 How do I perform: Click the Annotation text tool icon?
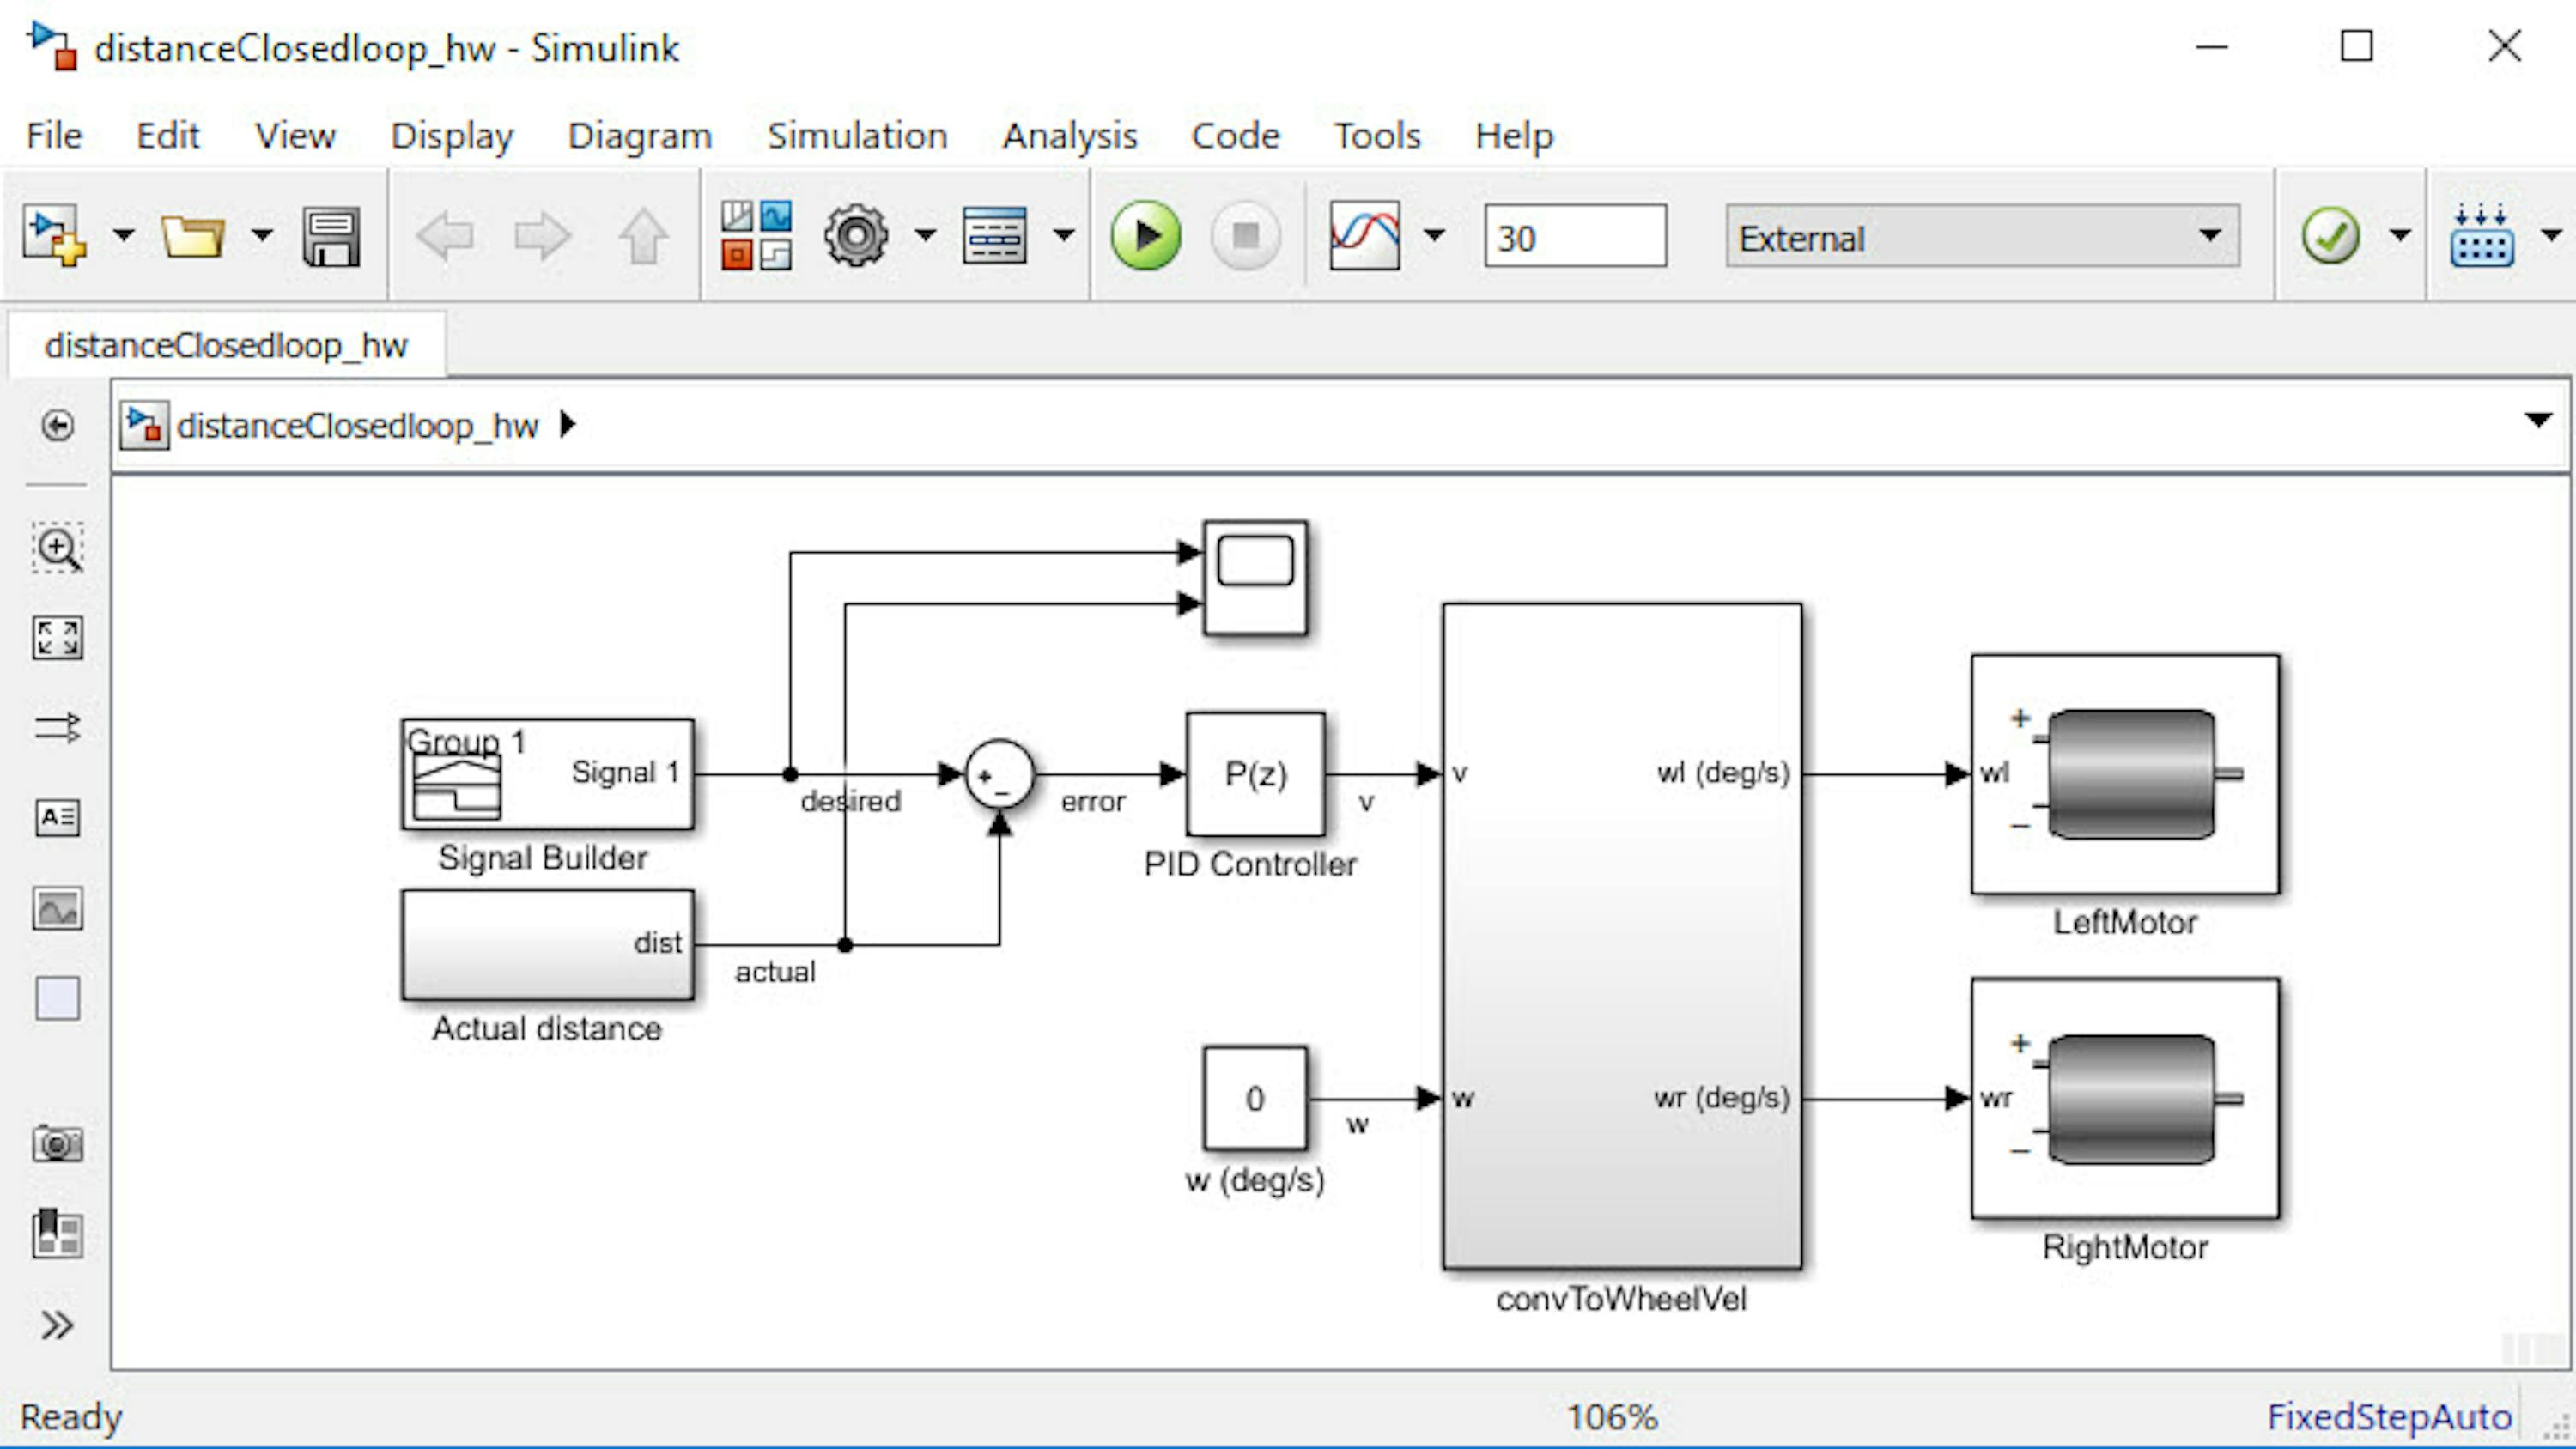coord(57,818)
